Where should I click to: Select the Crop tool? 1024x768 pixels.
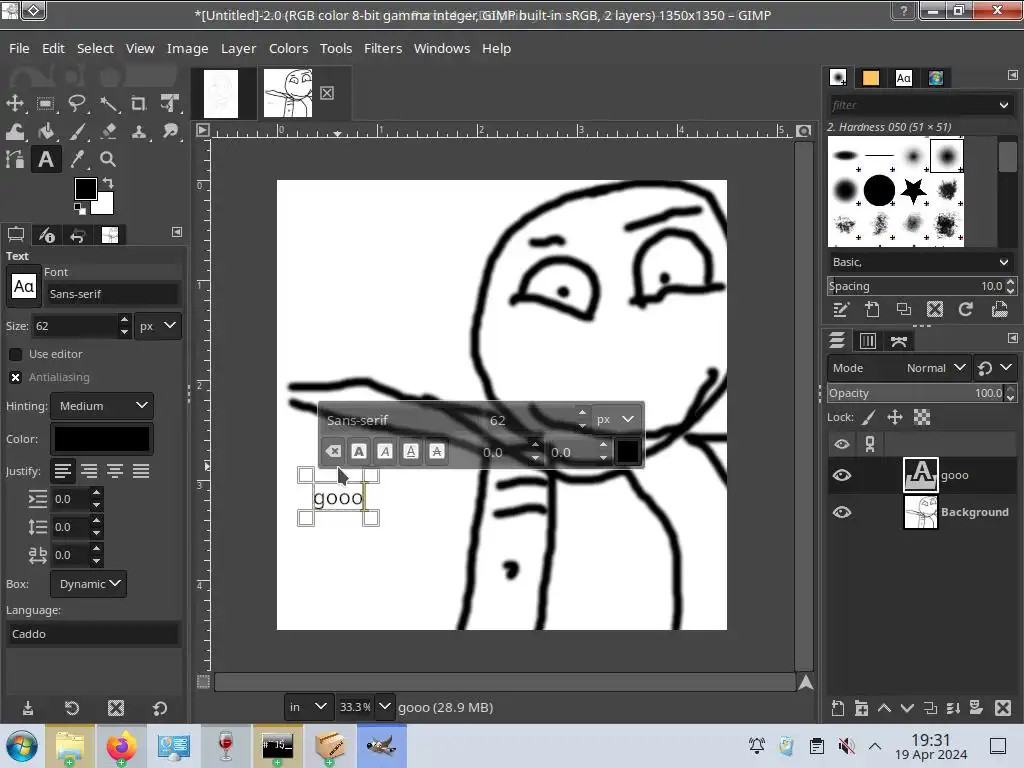(x=138, y=103)
